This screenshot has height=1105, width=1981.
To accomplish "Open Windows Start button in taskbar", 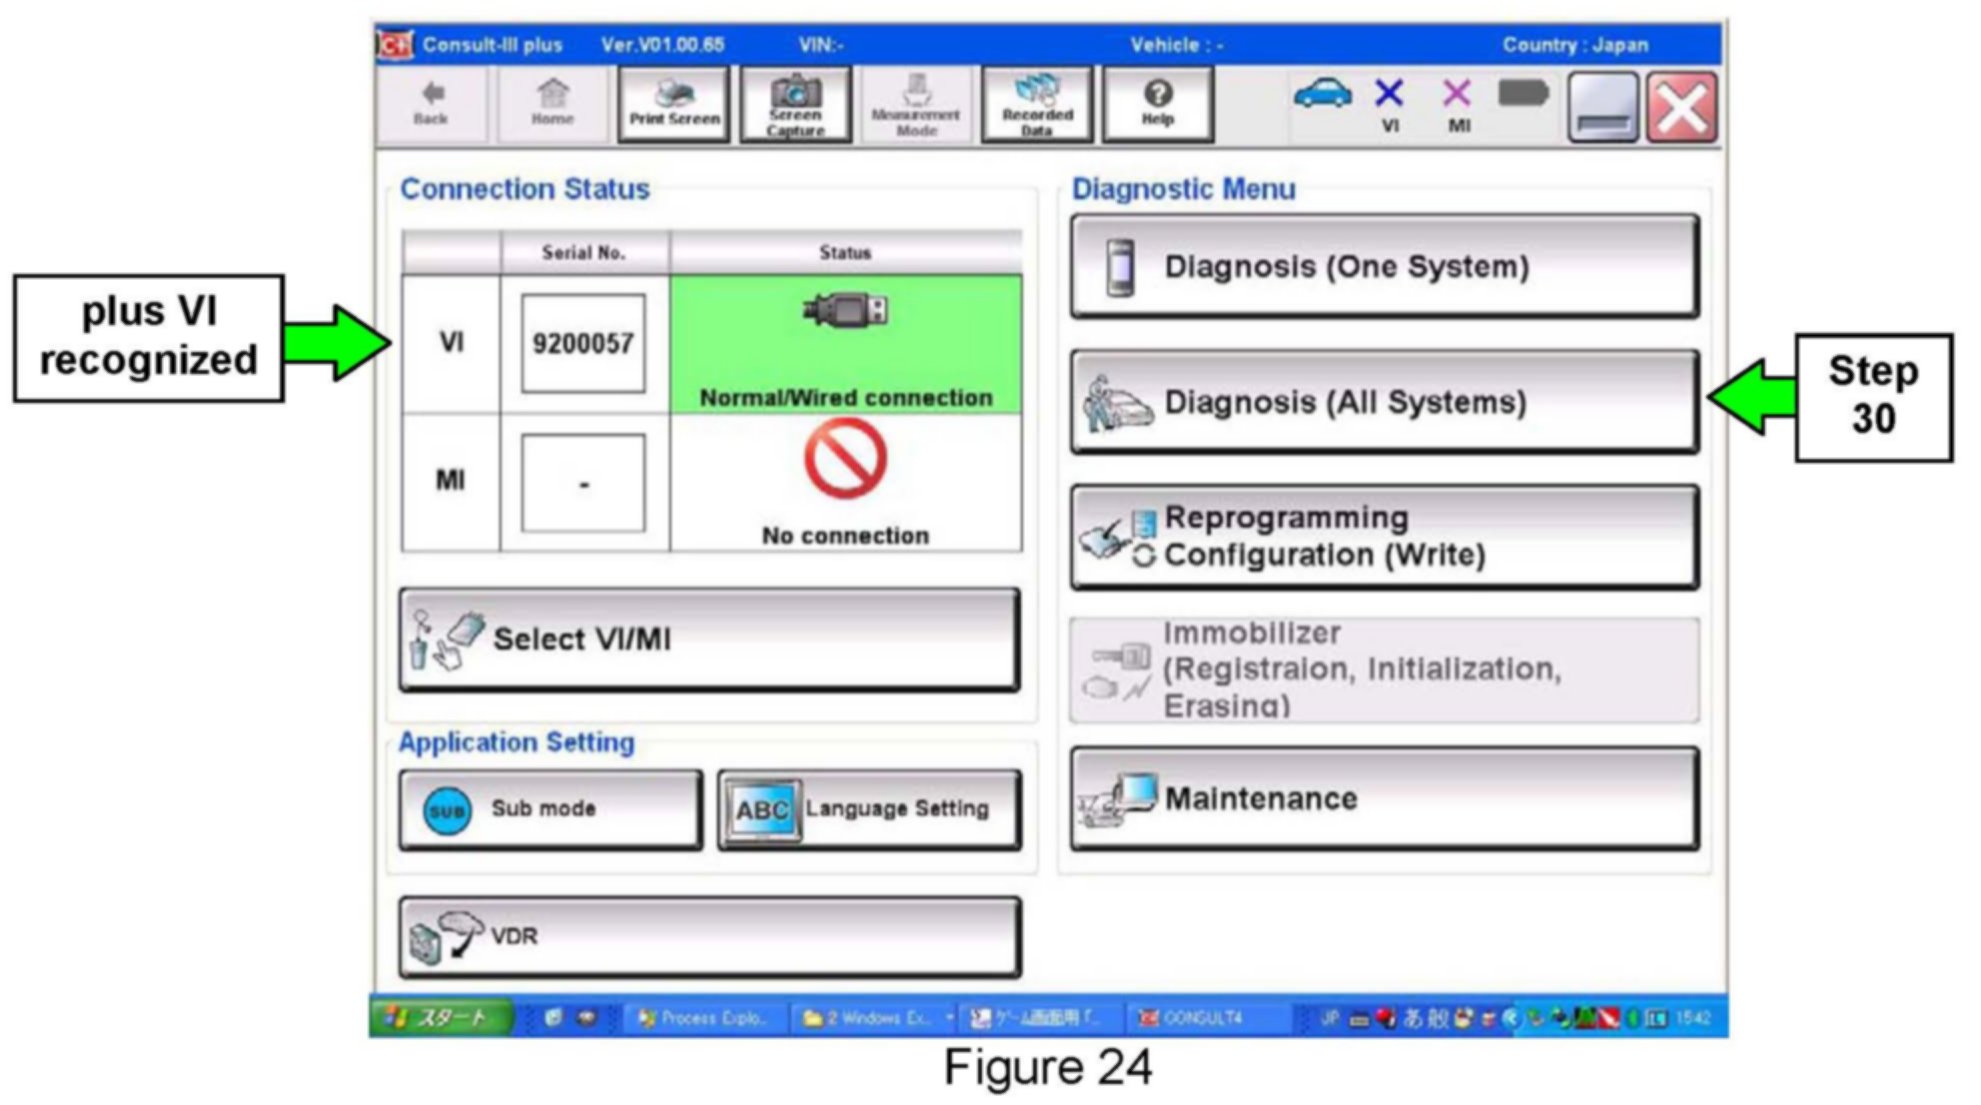I will coord(440,1018).
